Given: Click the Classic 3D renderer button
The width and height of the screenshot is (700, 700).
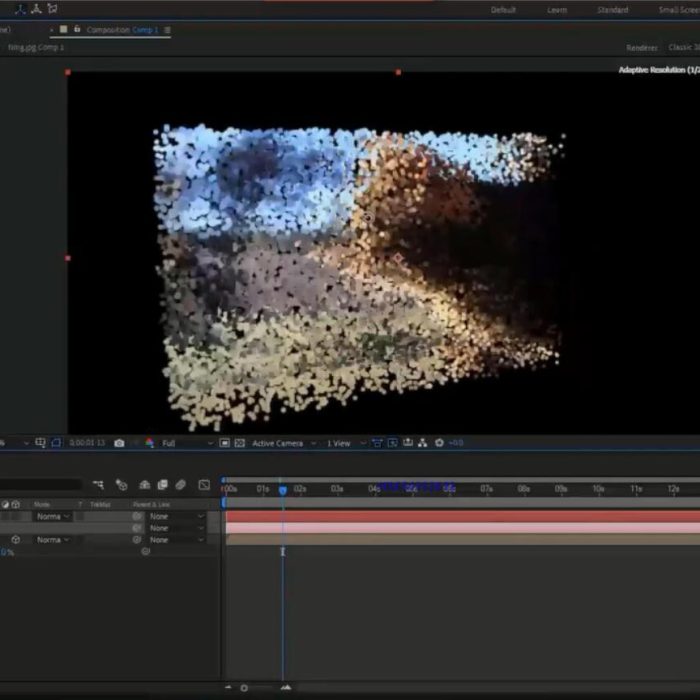Looking at the screenshot, I should [x=683, y=47].
